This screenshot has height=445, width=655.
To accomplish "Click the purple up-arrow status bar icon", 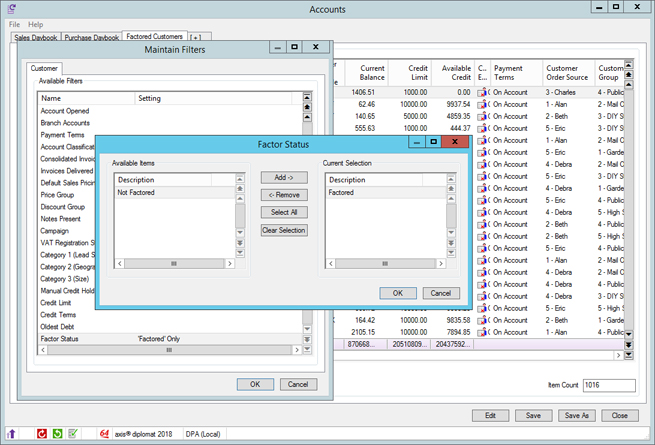I will coord(11,434).
